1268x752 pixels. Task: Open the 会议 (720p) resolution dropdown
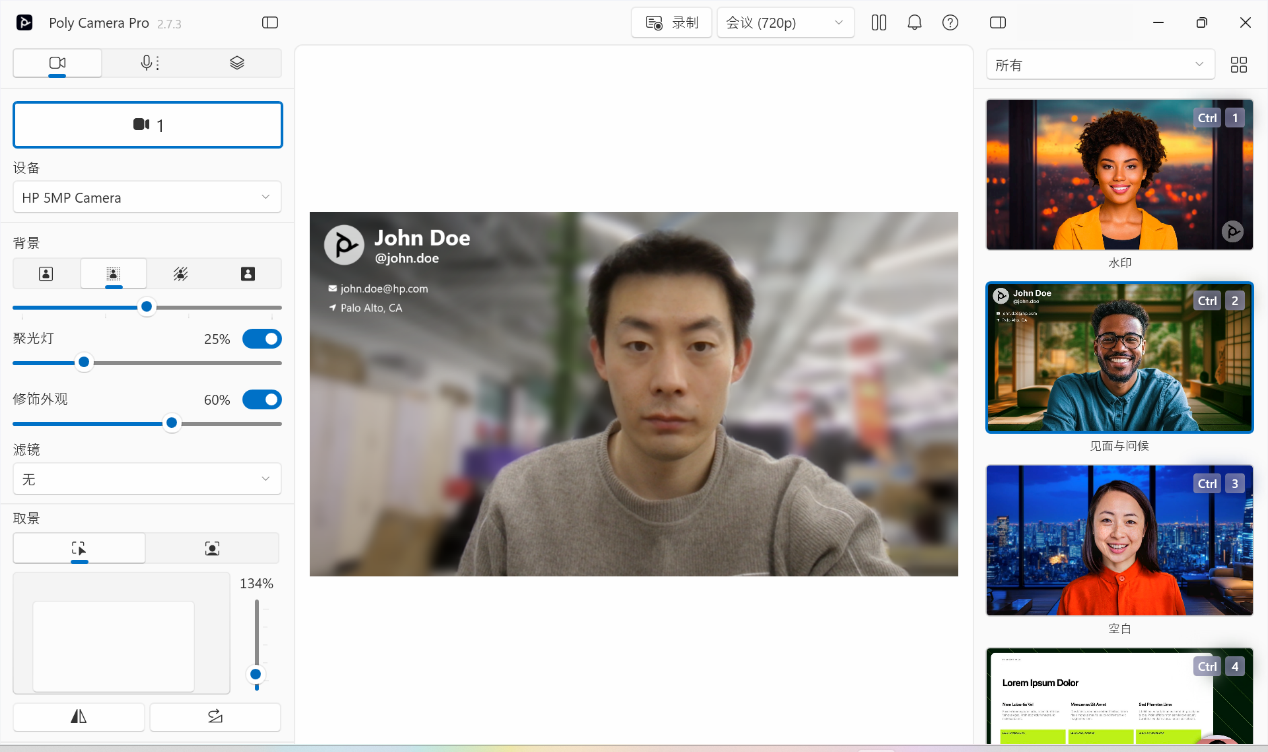pyautogui.click(x=785, y=21)
